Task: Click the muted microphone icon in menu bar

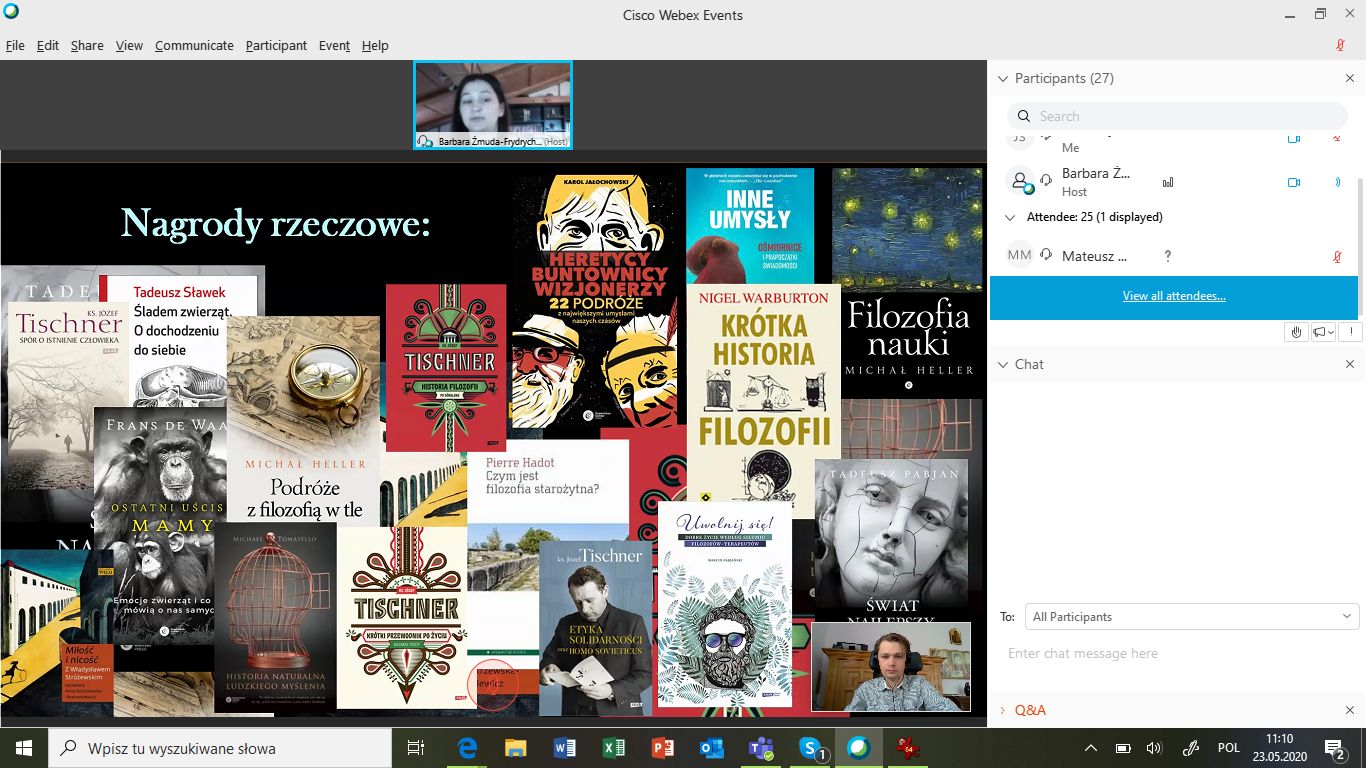Action: point(1340,46)
